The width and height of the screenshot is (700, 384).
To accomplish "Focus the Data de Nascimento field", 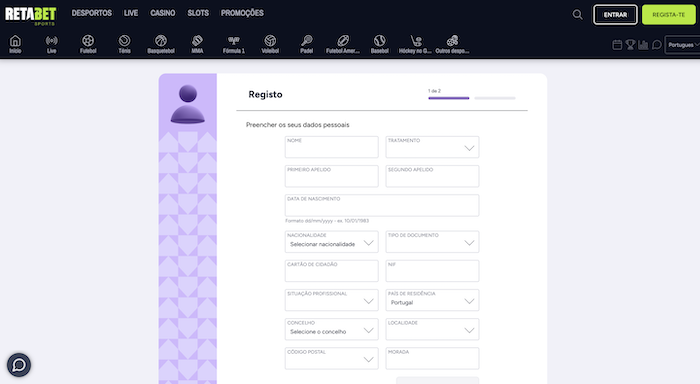I will coord(382,205).
